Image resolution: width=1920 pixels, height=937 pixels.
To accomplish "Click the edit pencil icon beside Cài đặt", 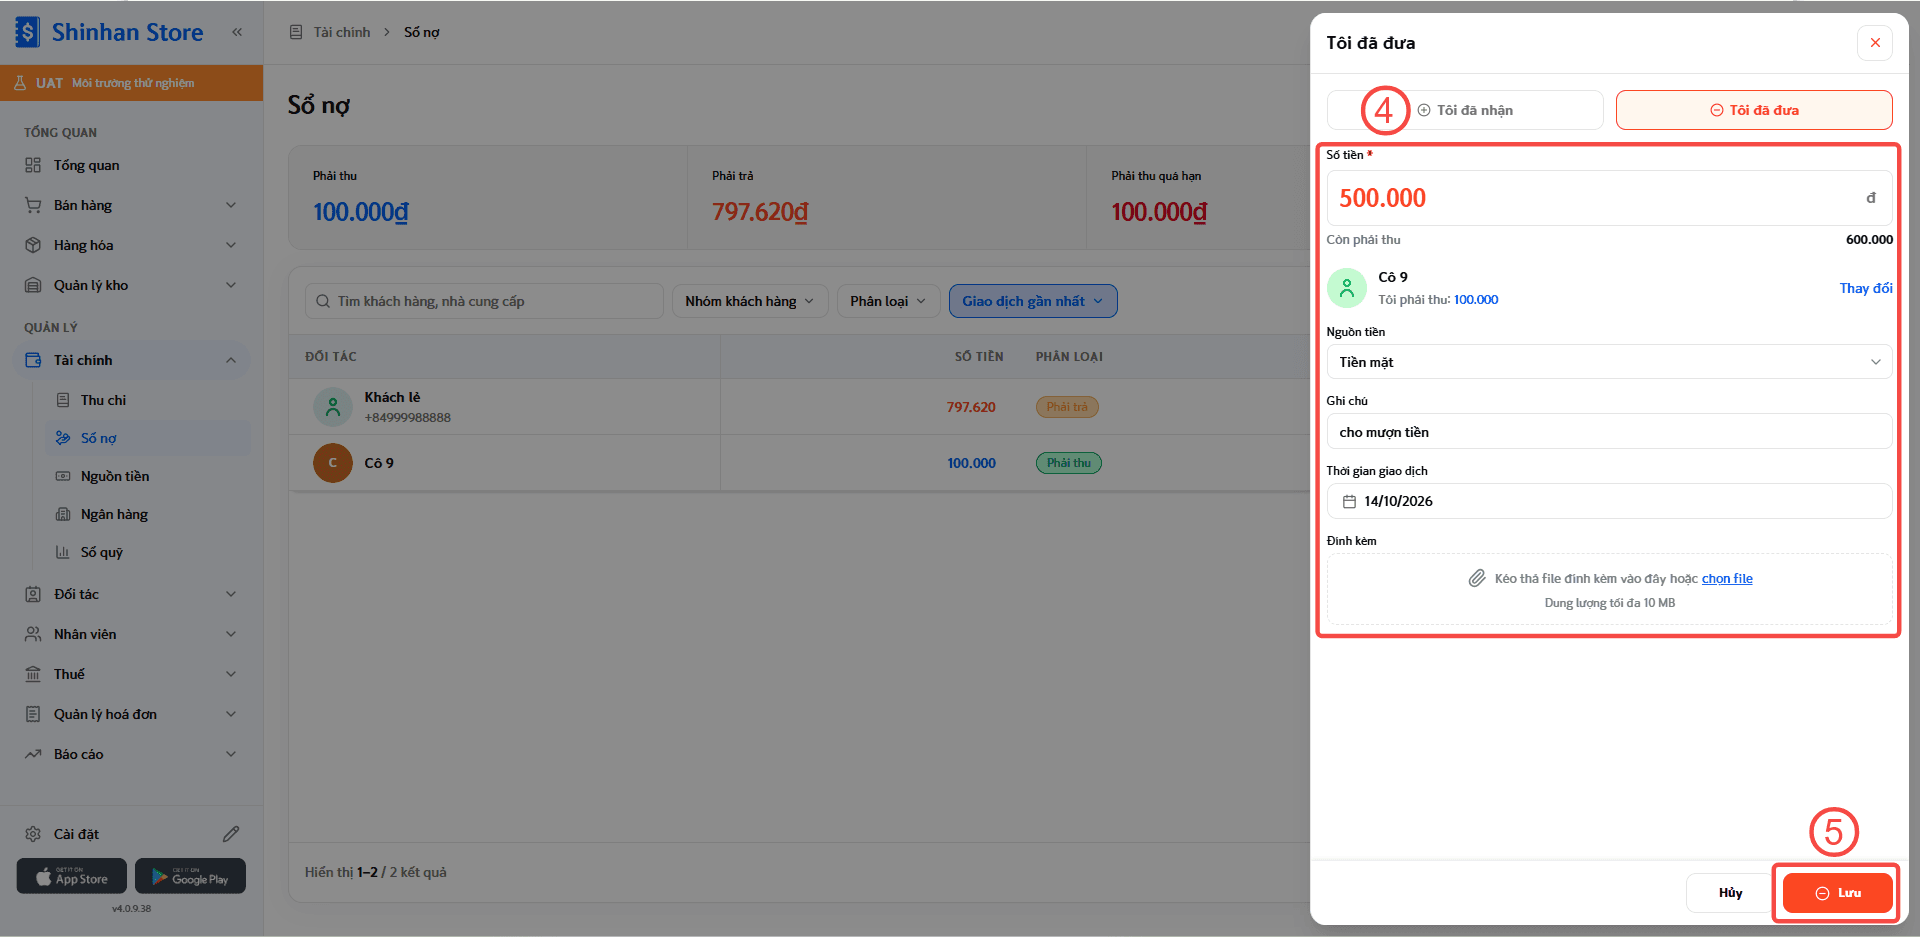I will tap(231, 834).
